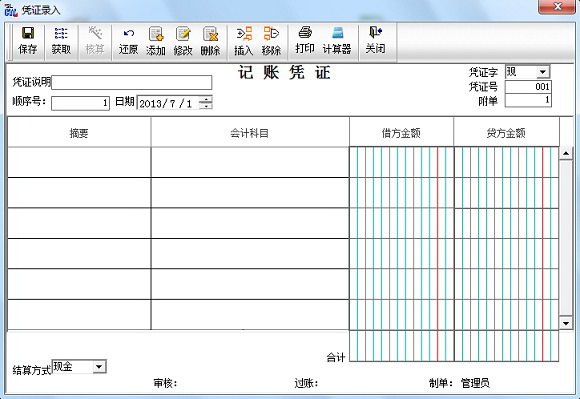
Task: Click the 摘要 column header
Action: [x=79, y=133]
